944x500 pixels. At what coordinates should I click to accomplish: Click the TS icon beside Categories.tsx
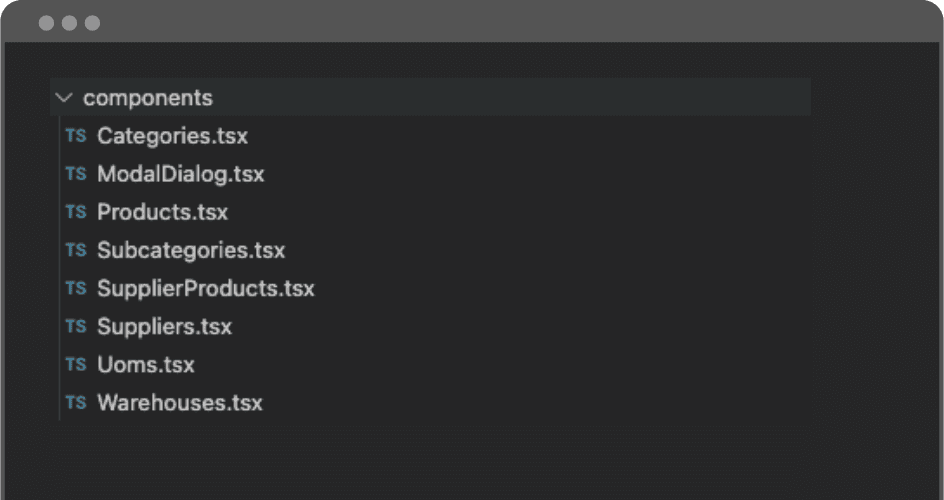coord(76,135)
